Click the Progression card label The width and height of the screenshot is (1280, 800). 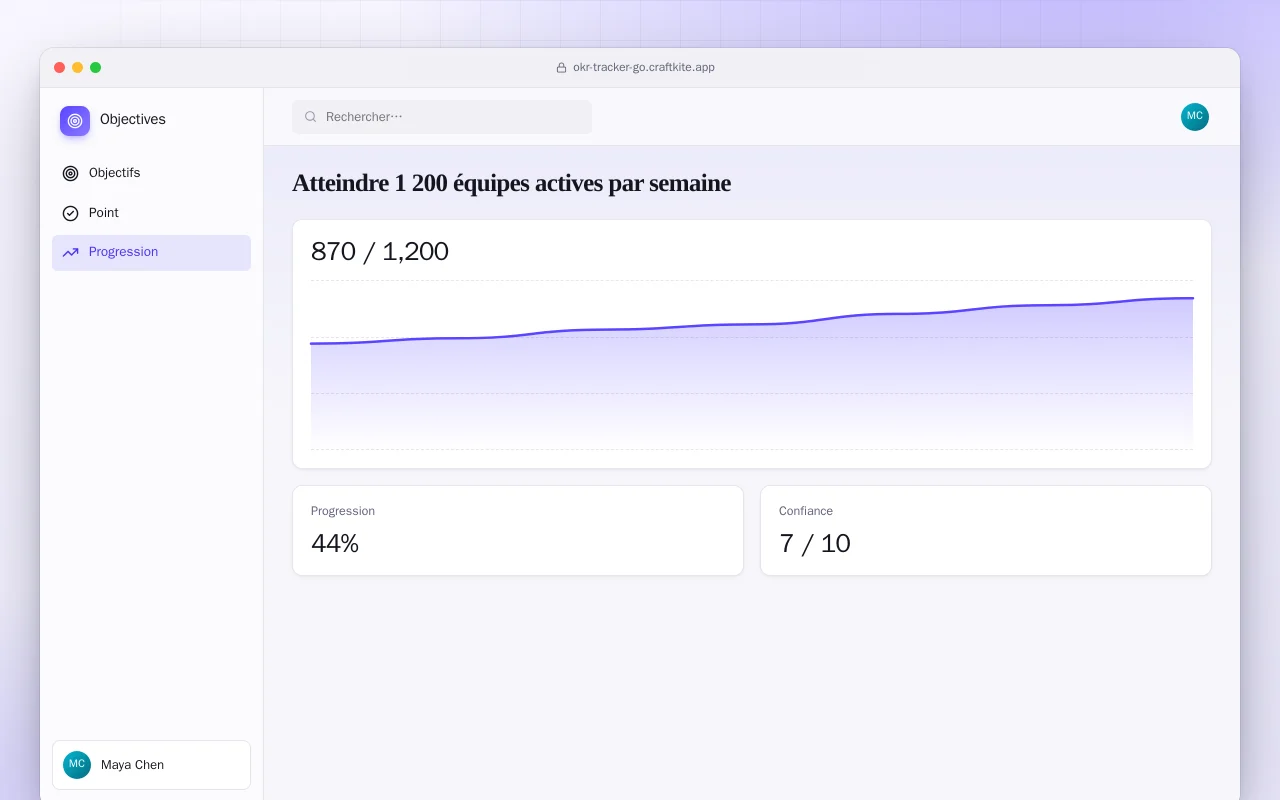pyautogui.click(x=343, y=511)
